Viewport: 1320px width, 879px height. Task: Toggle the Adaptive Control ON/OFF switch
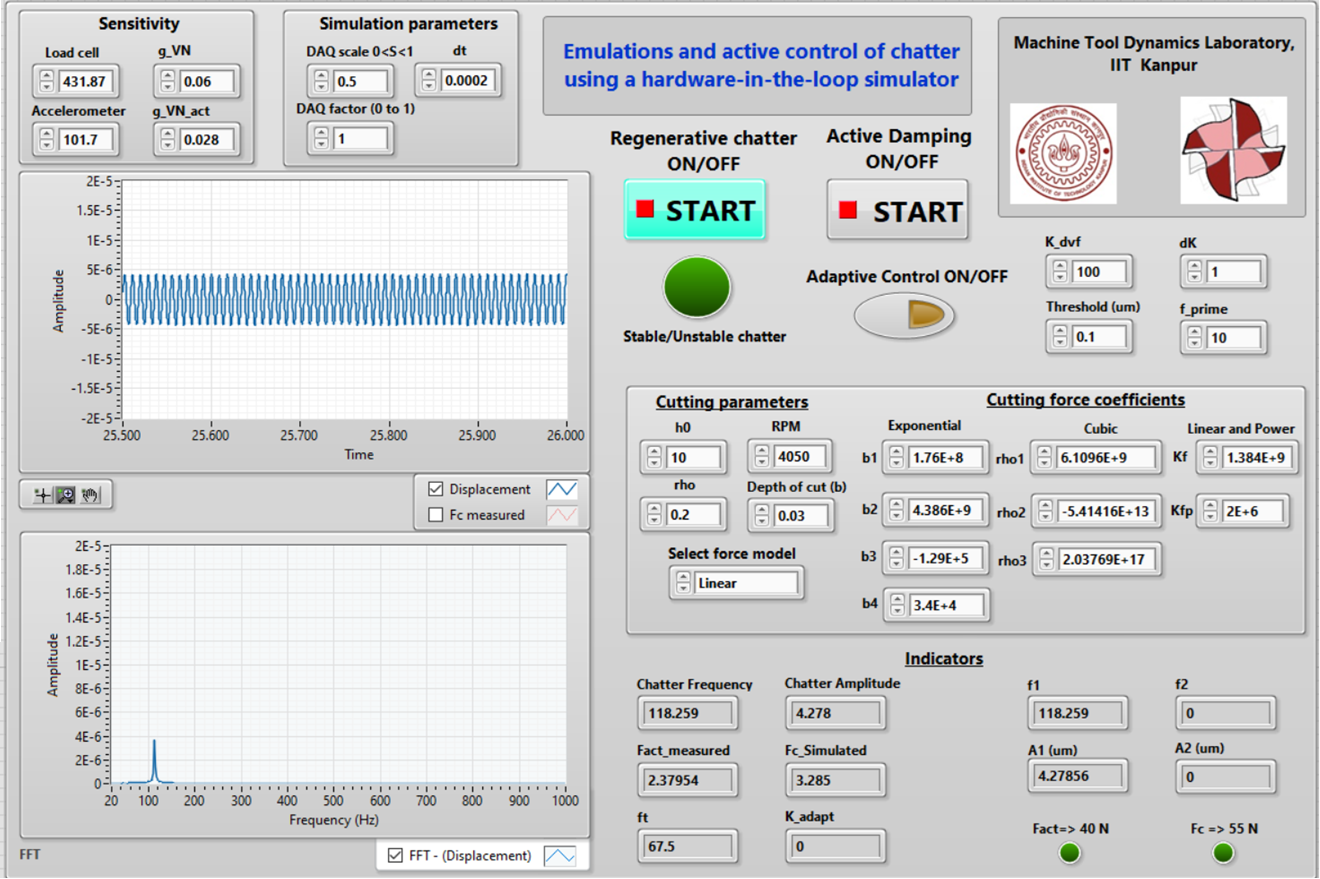coord(903,314)
